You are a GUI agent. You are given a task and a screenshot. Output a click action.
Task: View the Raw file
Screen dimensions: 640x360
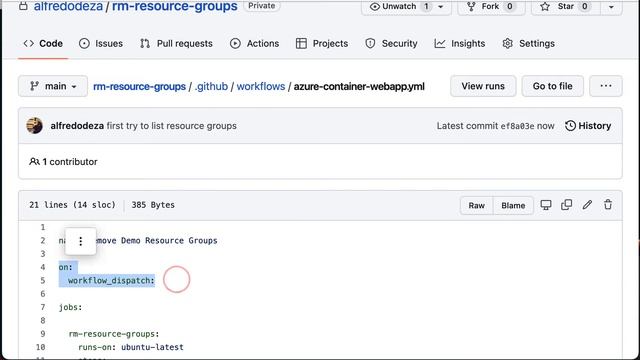click(477, 205)
